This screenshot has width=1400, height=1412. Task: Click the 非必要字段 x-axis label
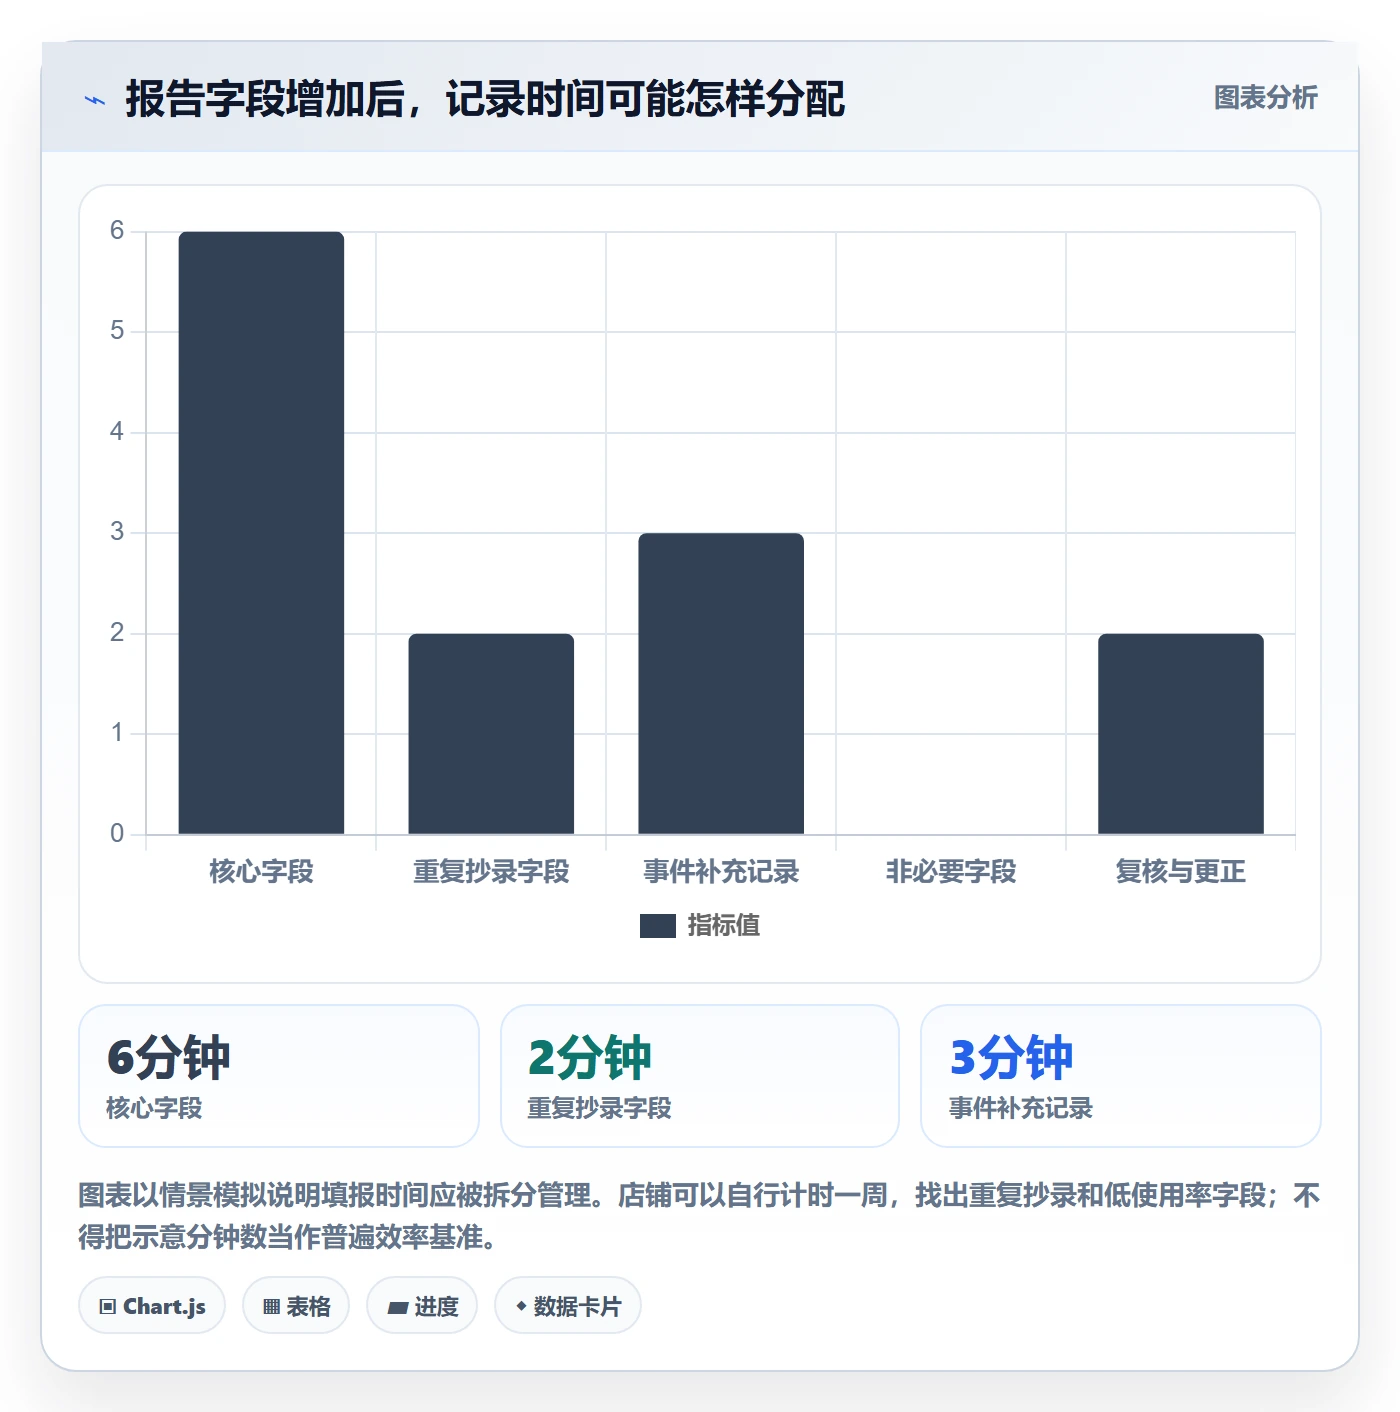pyautogui.click(x=951, y=872)
